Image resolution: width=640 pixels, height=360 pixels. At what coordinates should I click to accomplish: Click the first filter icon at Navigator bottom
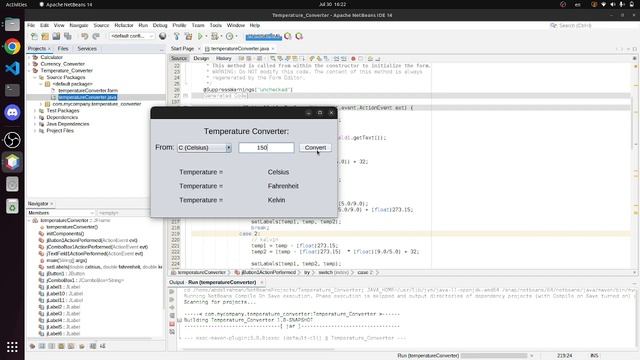tap(32, 346)
